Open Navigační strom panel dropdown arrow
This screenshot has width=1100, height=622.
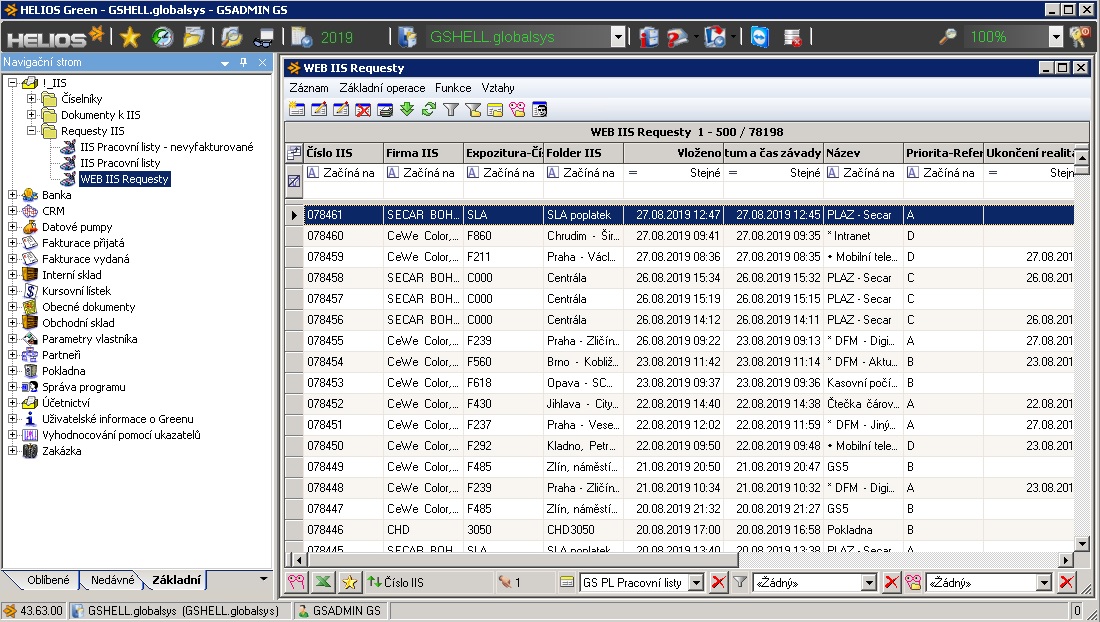(224, 63)
